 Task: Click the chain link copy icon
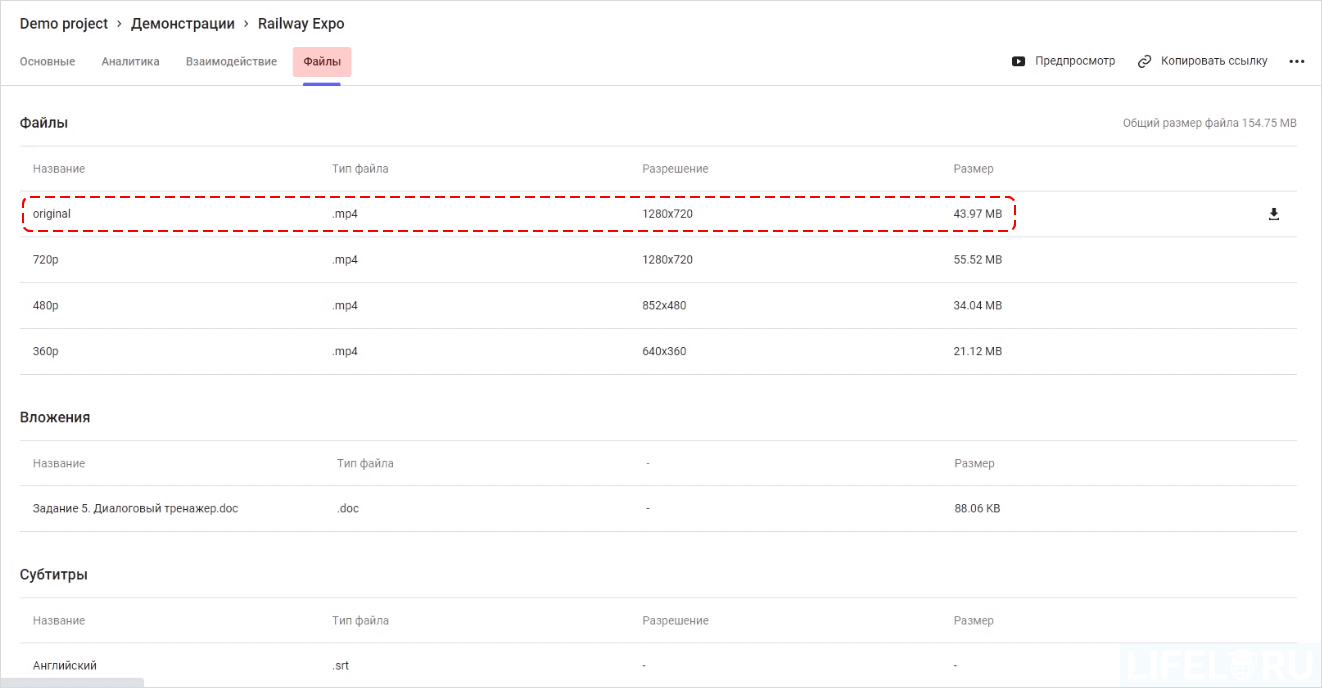click(x=1145, y=61)
